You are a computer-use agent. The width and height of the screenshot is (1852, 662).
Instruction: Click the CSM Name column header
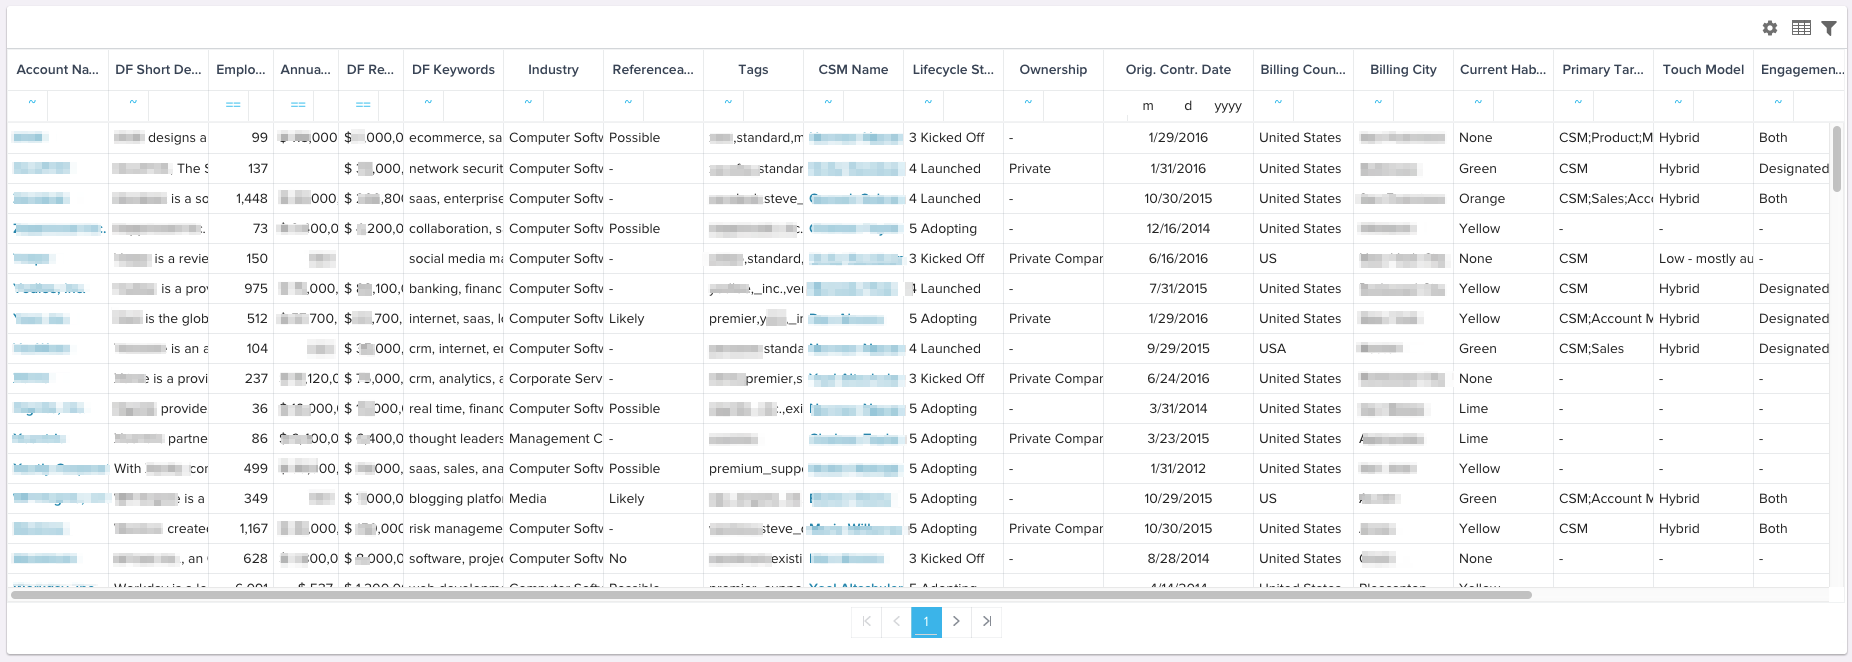[x=852, y=70]
